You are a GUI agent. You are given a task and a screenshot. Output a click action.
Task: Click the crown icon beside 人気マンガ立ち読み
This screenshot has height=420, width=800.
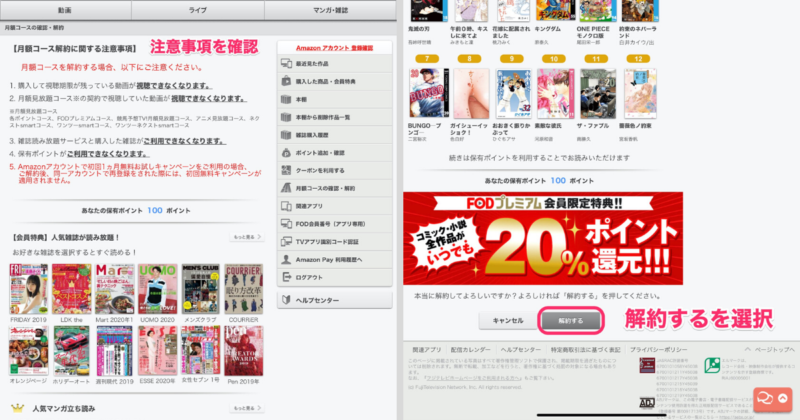click(x=17, y=408)
